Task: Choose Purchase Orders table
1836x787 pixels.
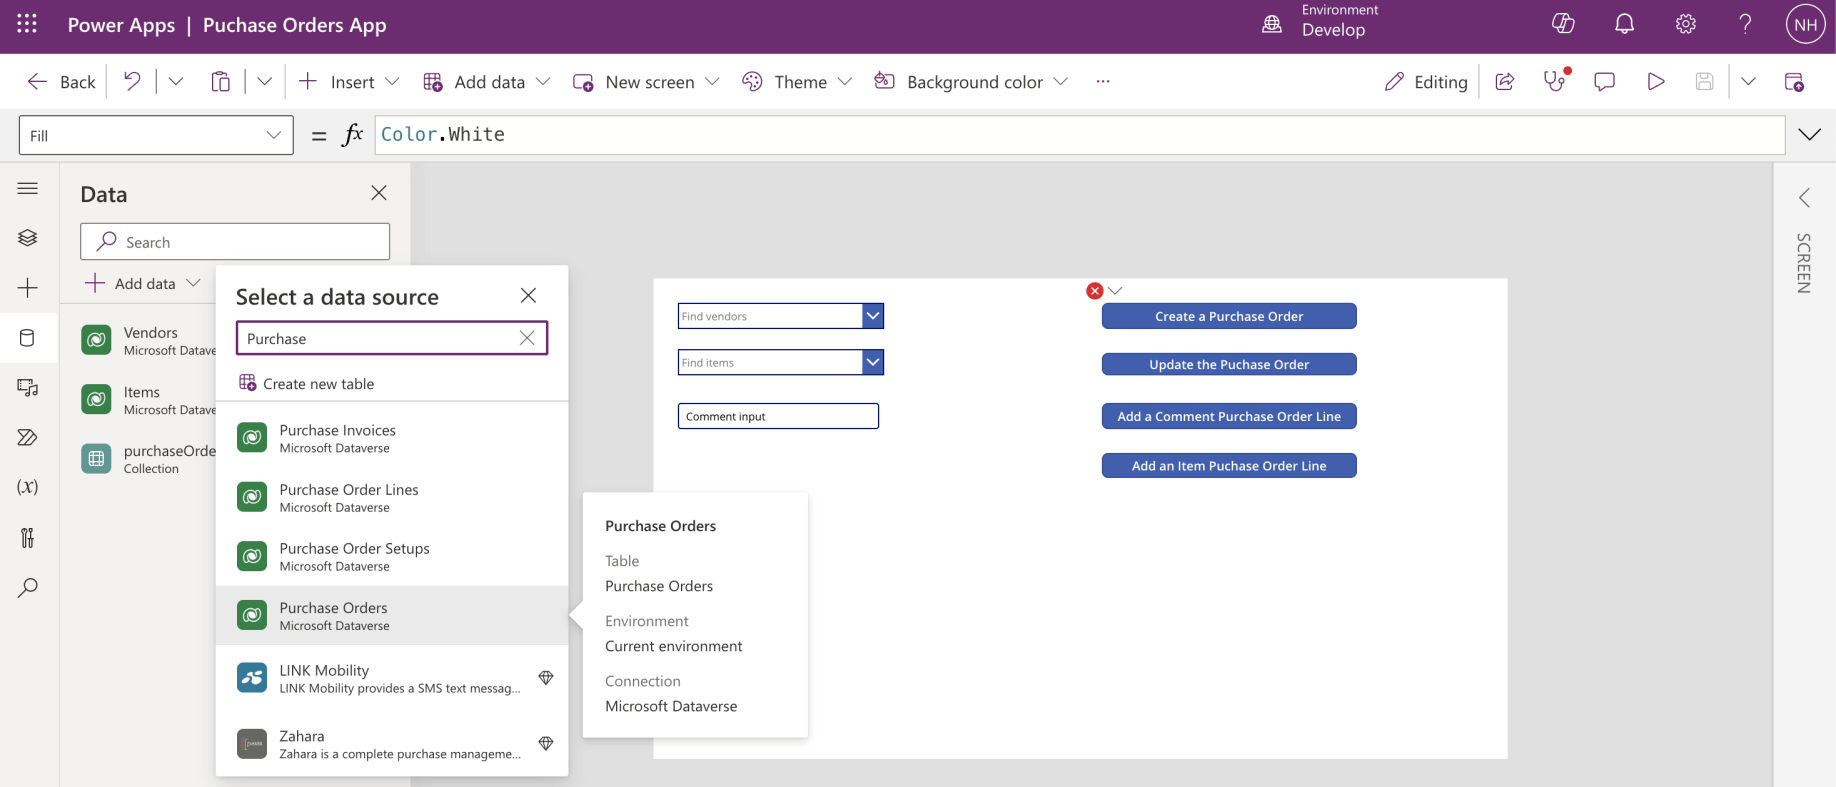Action: [392, 615]
